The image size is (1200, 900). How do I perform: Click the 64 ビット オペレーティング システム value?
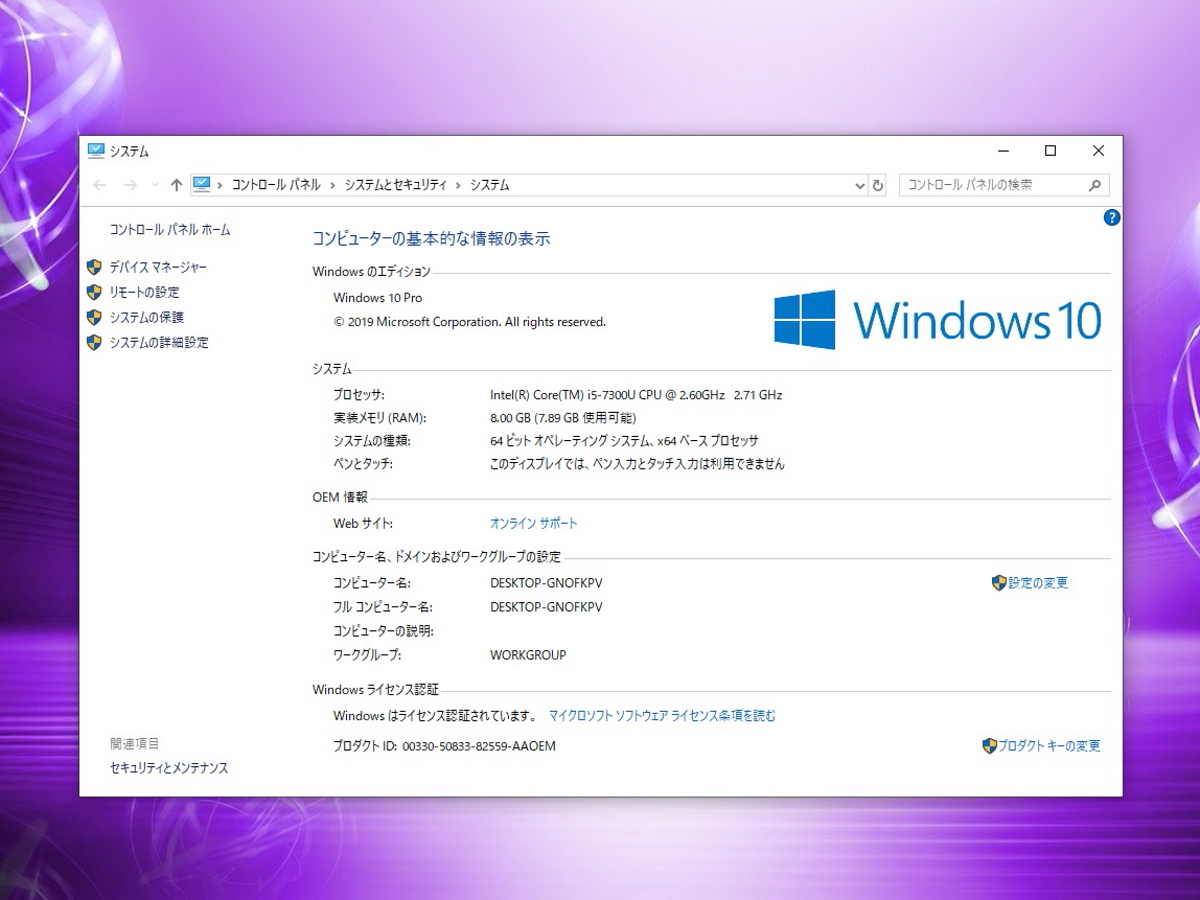(624, 440)
